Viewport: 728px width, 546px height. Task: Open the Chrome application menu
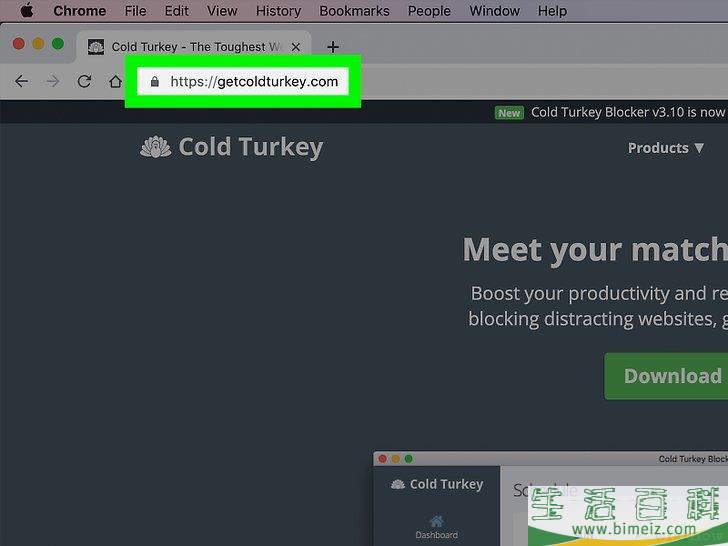[x=79, y=11]
